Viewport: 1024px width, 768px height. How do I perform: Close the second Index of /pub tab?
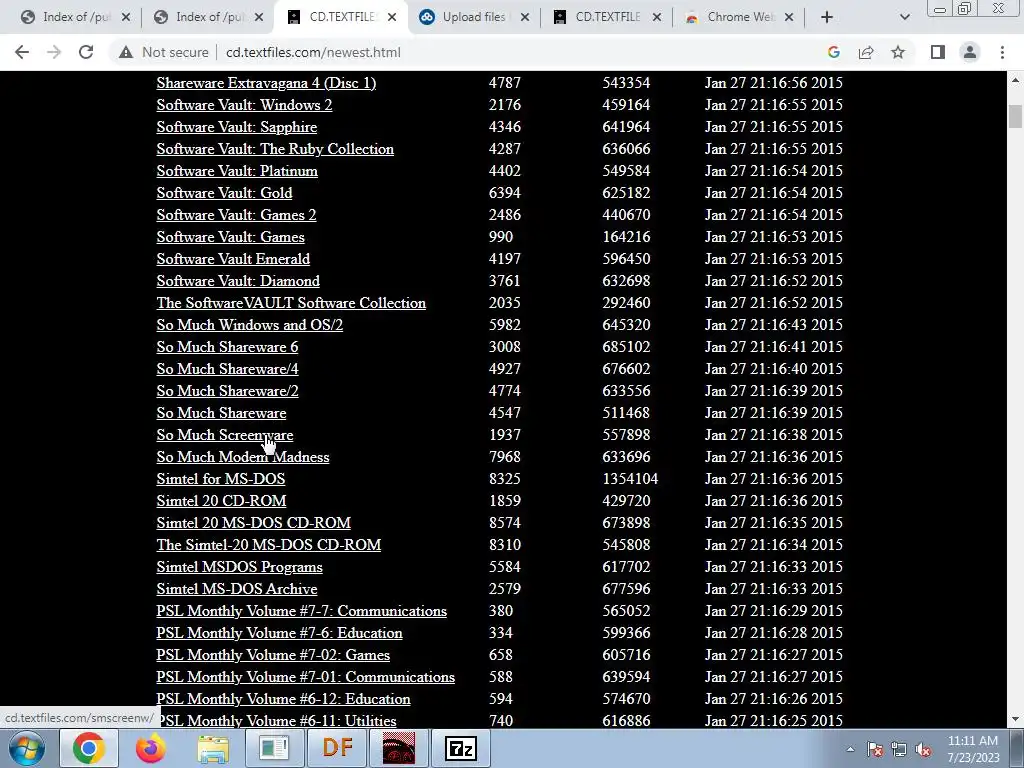click(259, 18)
